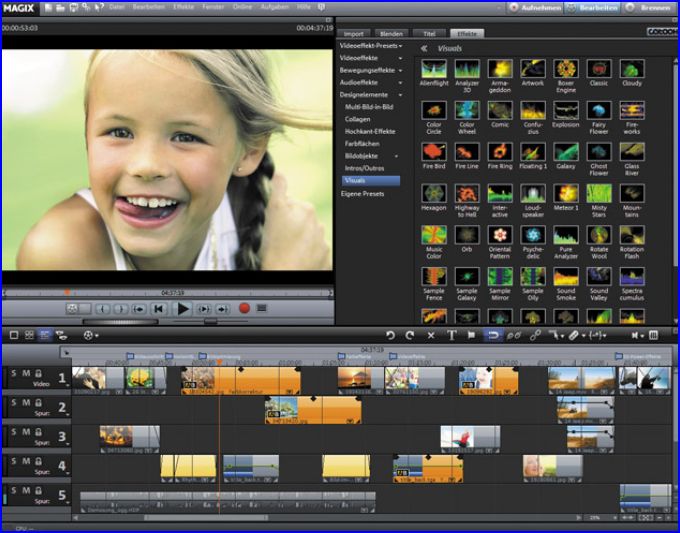Click the delete X icon in timeline toolbar
Viewport: 680px width, 533px height.
click(431, 335)
